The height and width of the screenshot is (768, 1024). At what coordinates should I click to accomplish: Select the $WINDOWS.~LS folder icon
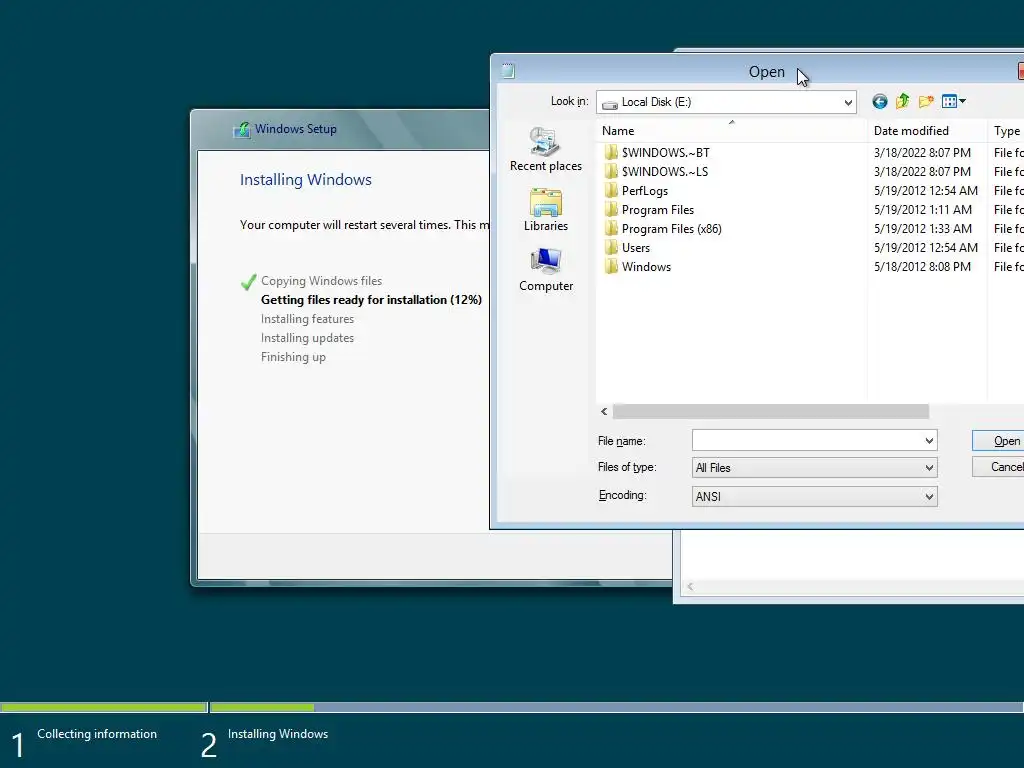[611, 171]
